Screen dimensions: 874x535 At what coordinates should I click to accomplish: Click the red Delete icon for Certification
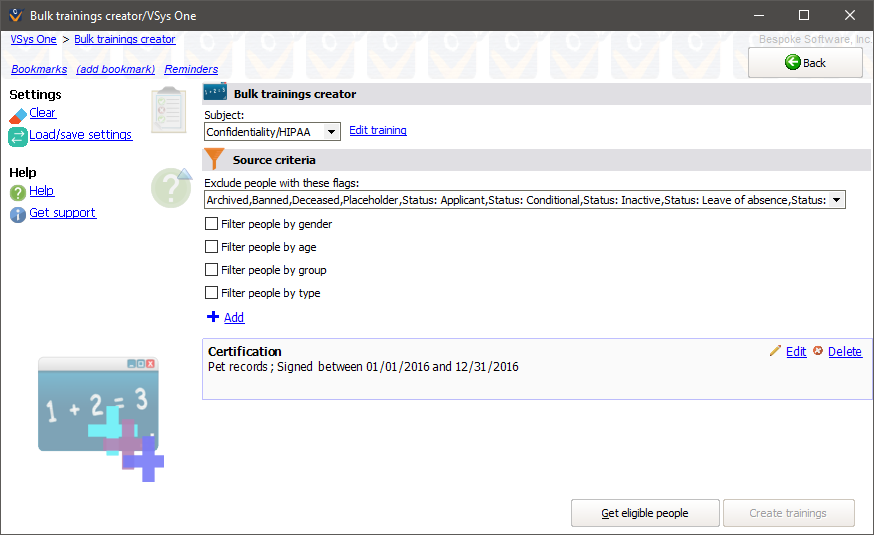(x=818, y=351)
